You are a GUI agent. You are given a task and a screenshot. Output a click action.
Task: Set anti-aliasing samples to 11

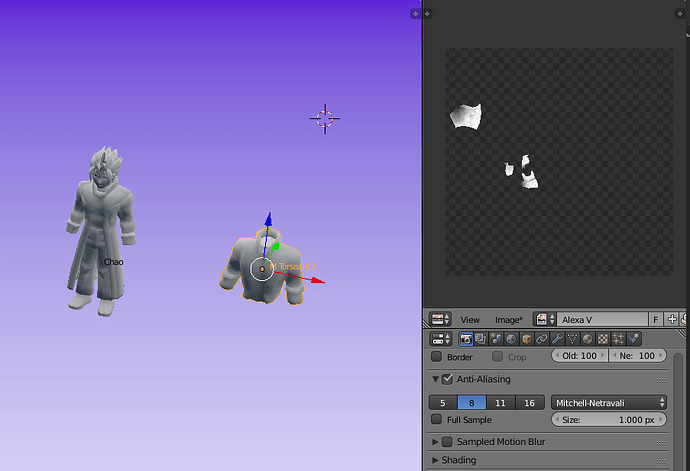[501, 403]
